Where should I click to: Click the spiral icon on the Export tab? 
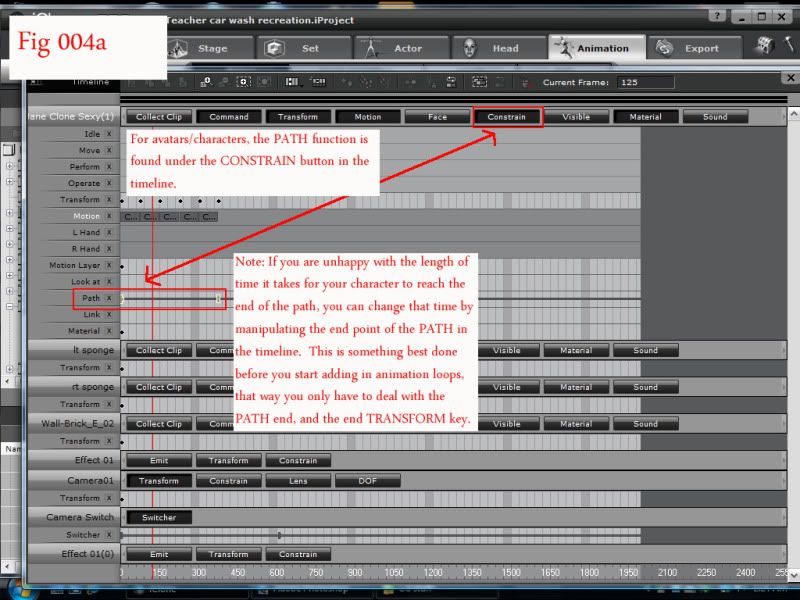pyautogui.click(x=664, y=48)
